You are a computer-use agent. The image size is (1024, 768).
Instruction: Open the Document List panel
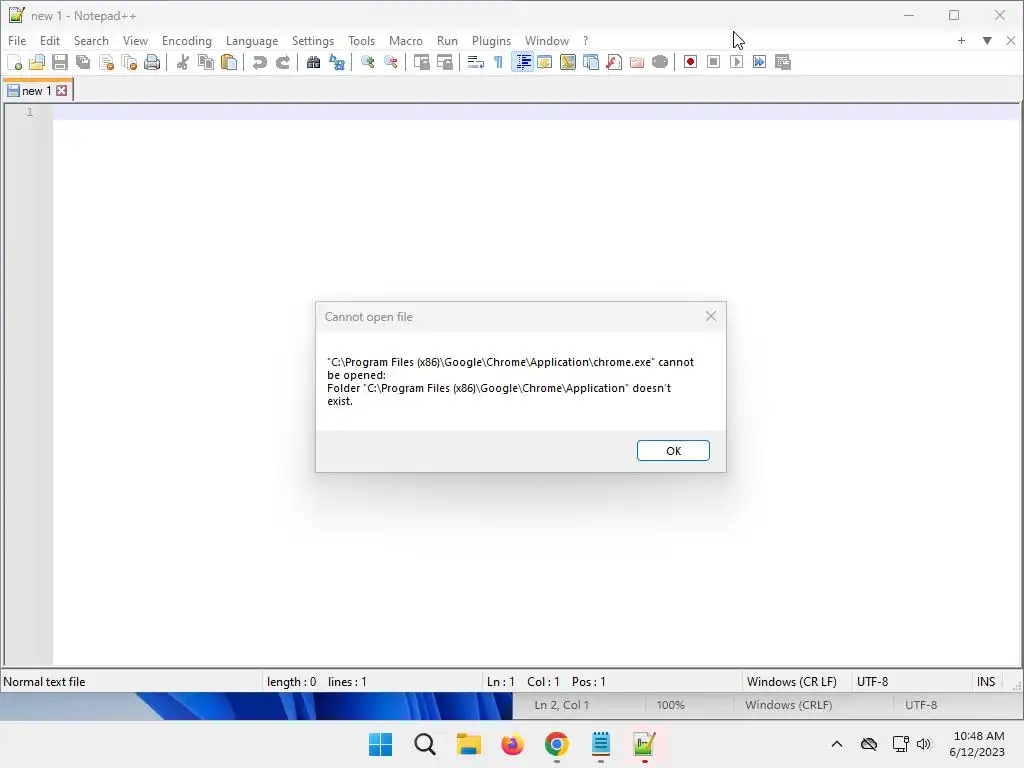click(591, 62)
